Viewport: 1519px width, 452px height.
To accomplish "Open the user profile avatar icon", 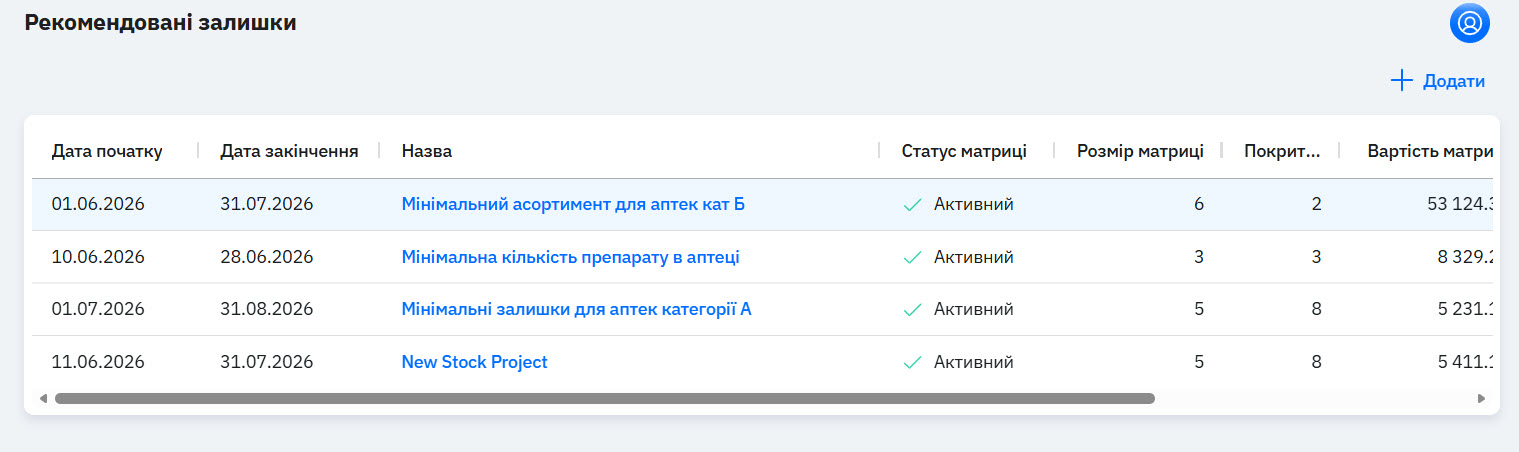I will tap(1469, 23).
